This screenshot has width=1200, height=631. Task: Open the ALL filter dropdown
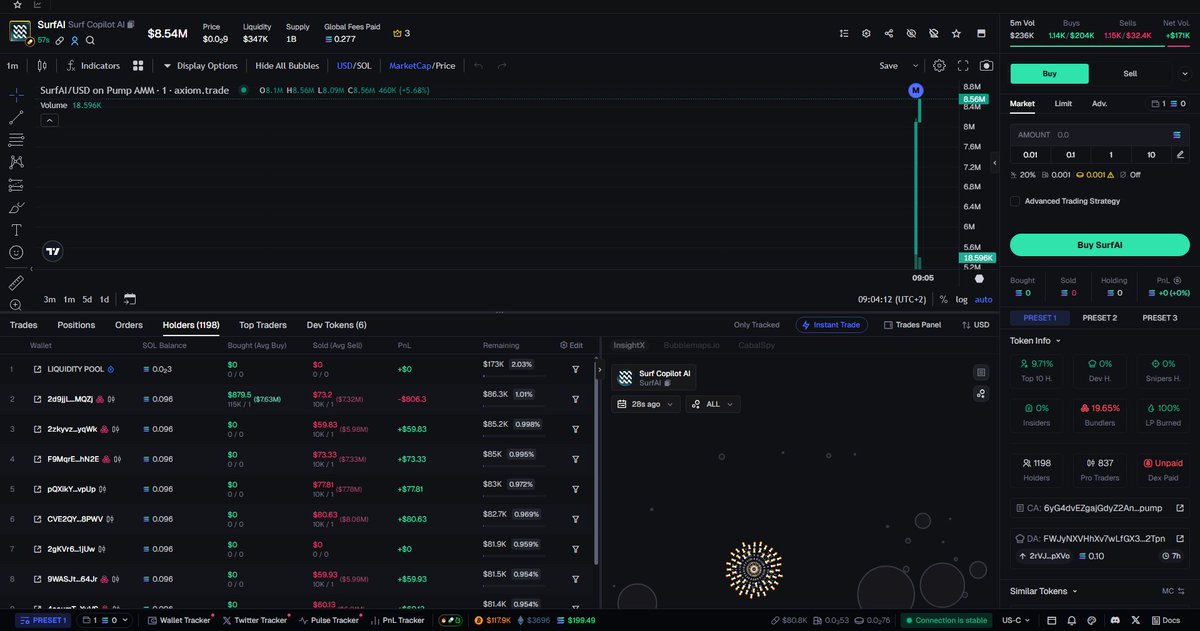[x=713, y=404]
